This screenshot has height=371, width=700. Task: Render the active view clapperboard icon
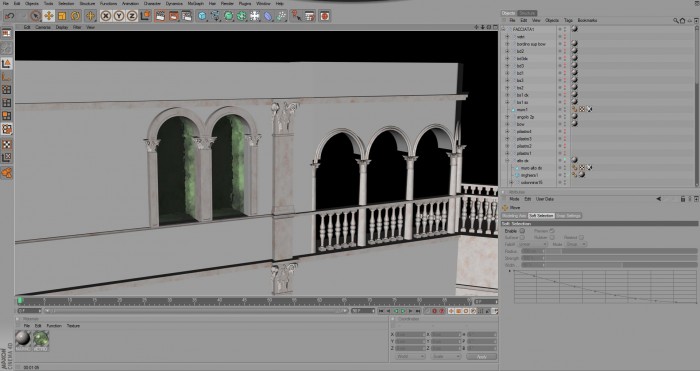160,16
